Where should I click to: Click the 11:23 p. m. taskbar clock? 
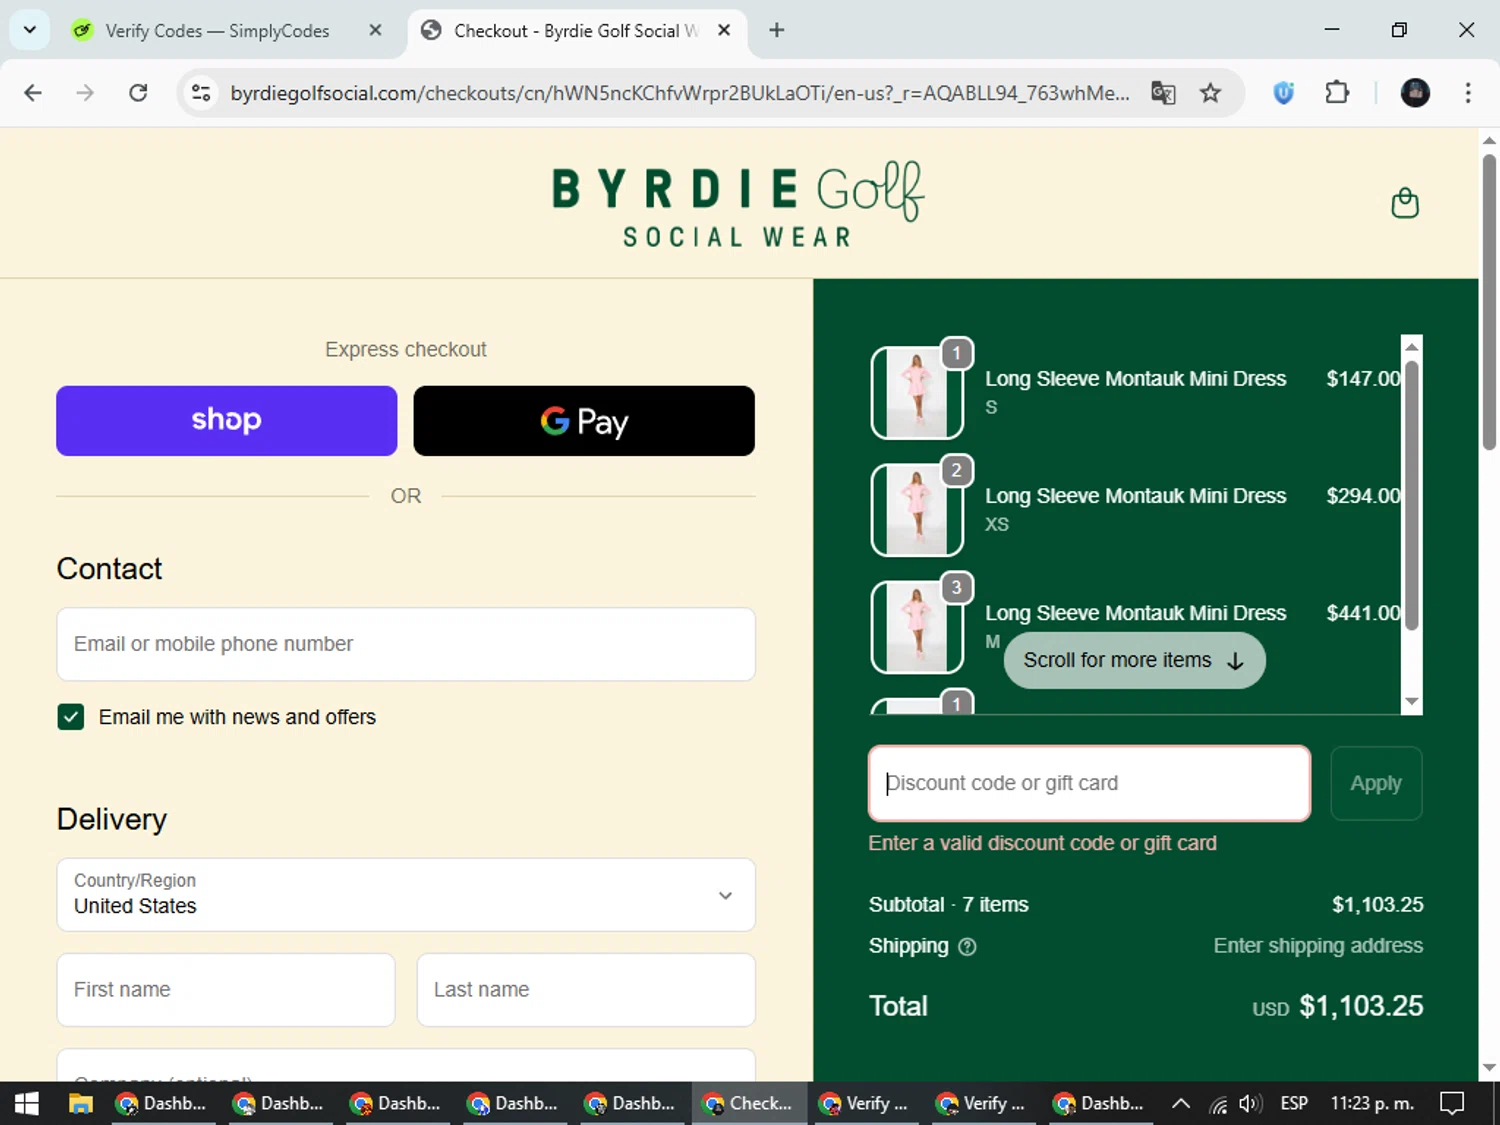coord(1372,1103)
